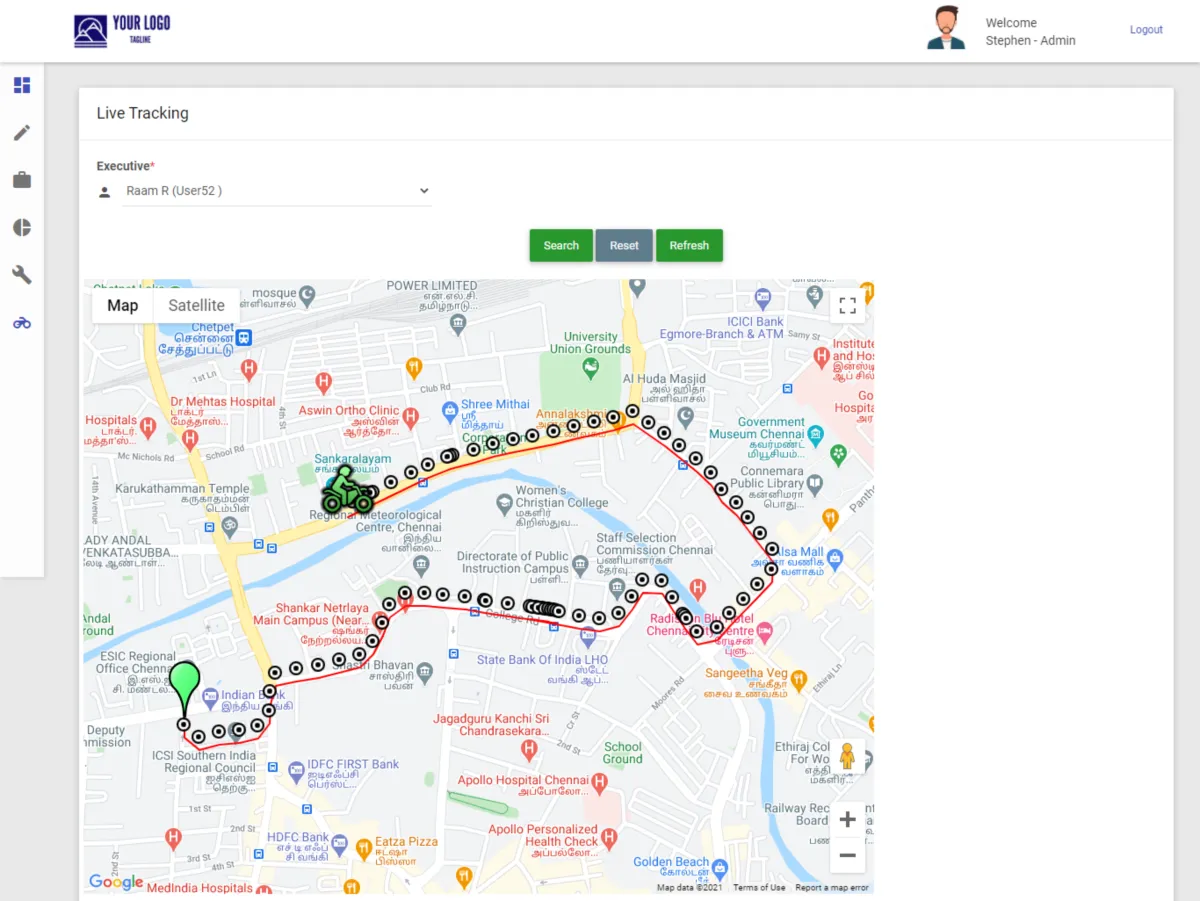Click the person icon beside Executive dropdown
Screen dimensions: 1200x901
point(105,192)
